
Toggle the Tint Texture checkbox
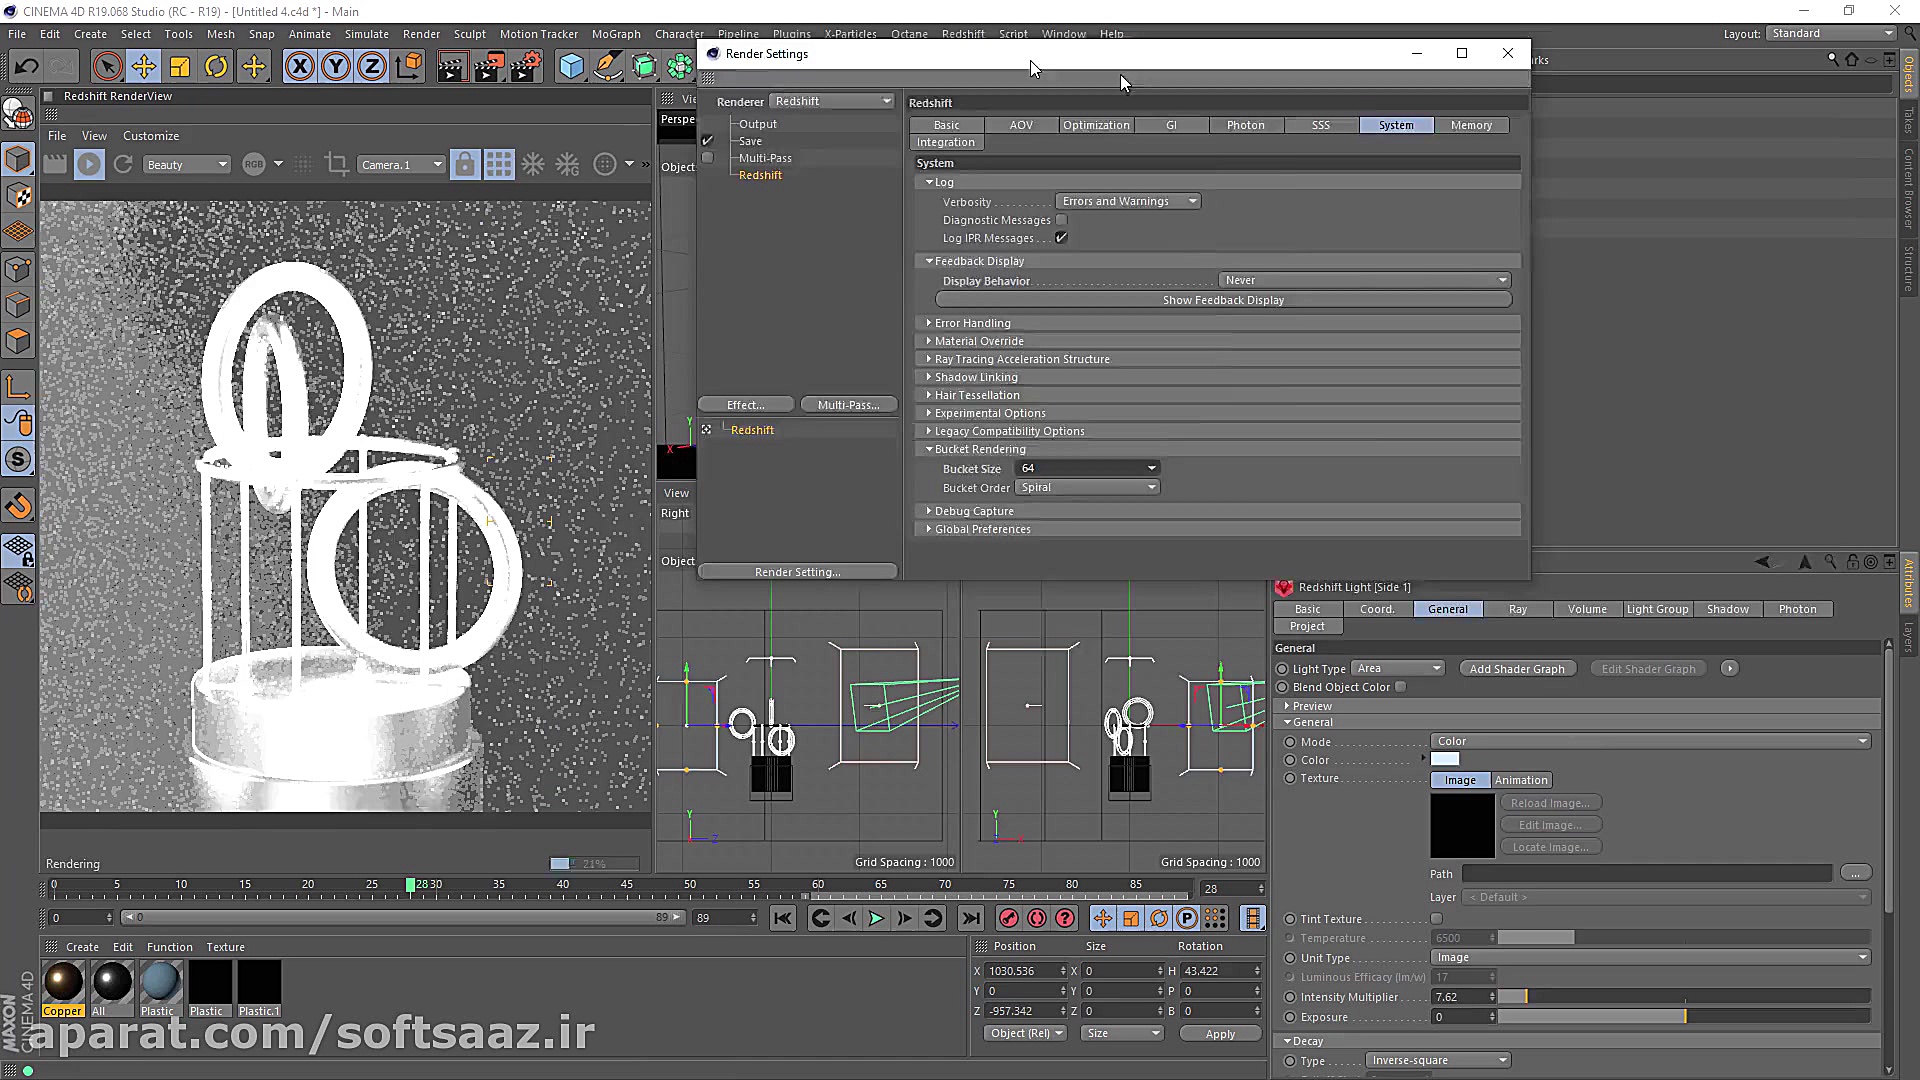[x=1437, y=919]
